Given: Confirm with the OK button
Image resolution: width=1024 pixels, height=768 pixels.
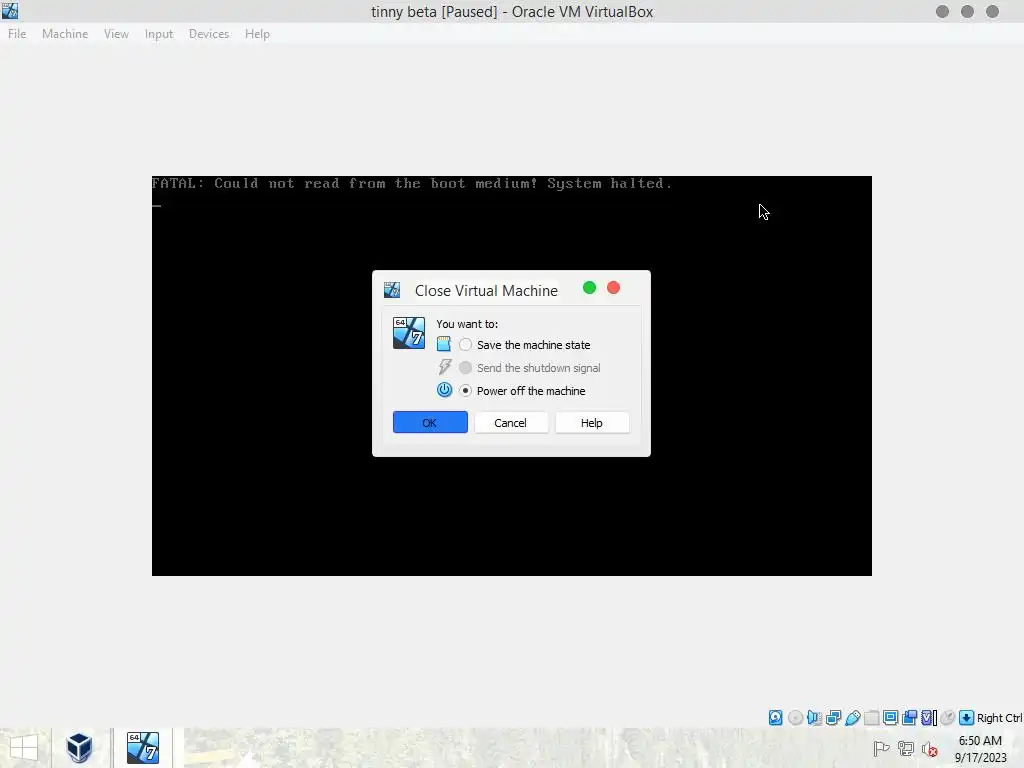Looking at the screenshot, I should 430,423.
